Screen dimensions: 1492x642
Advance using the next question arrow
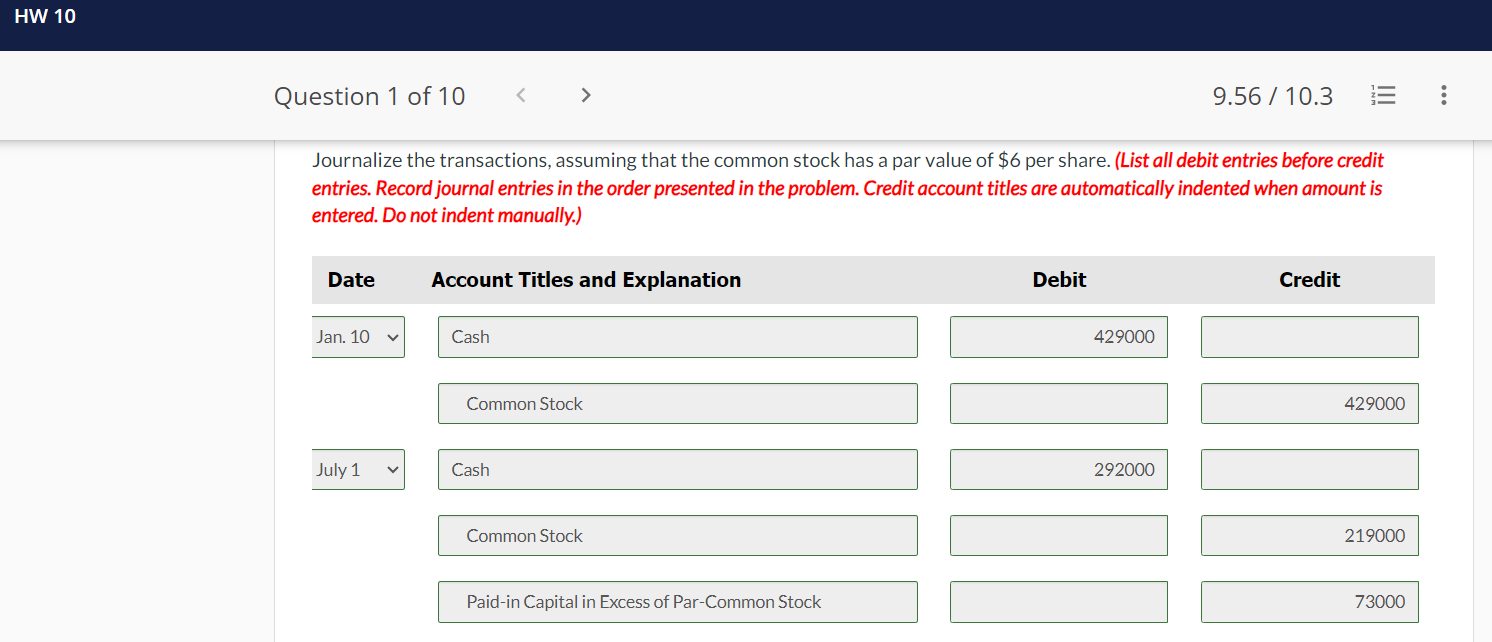585,94
